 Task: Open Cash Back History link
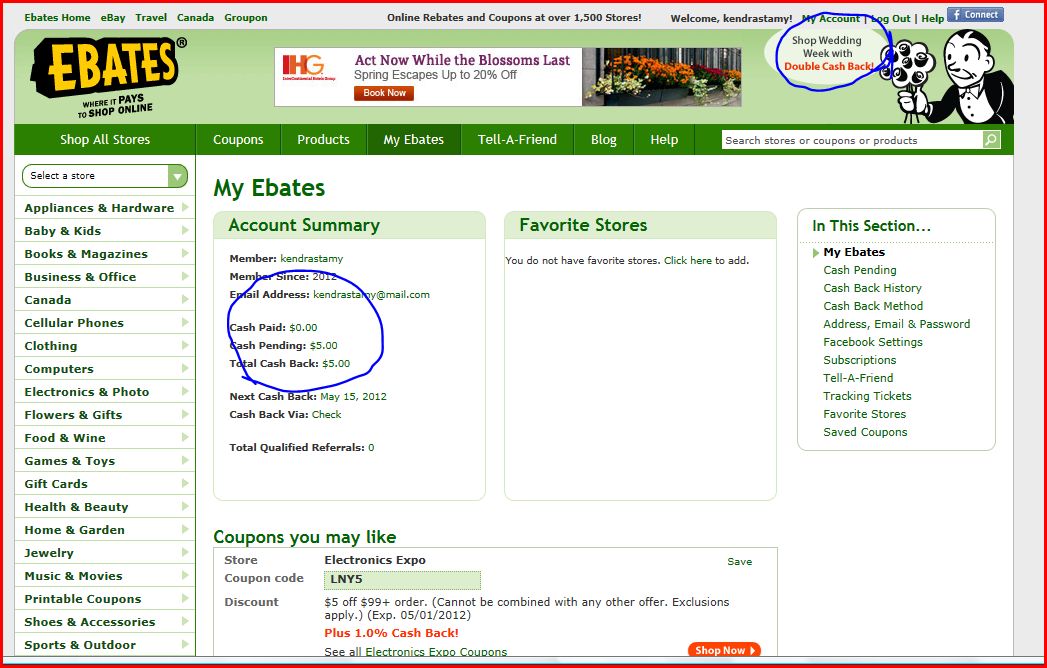click(872, 288)
